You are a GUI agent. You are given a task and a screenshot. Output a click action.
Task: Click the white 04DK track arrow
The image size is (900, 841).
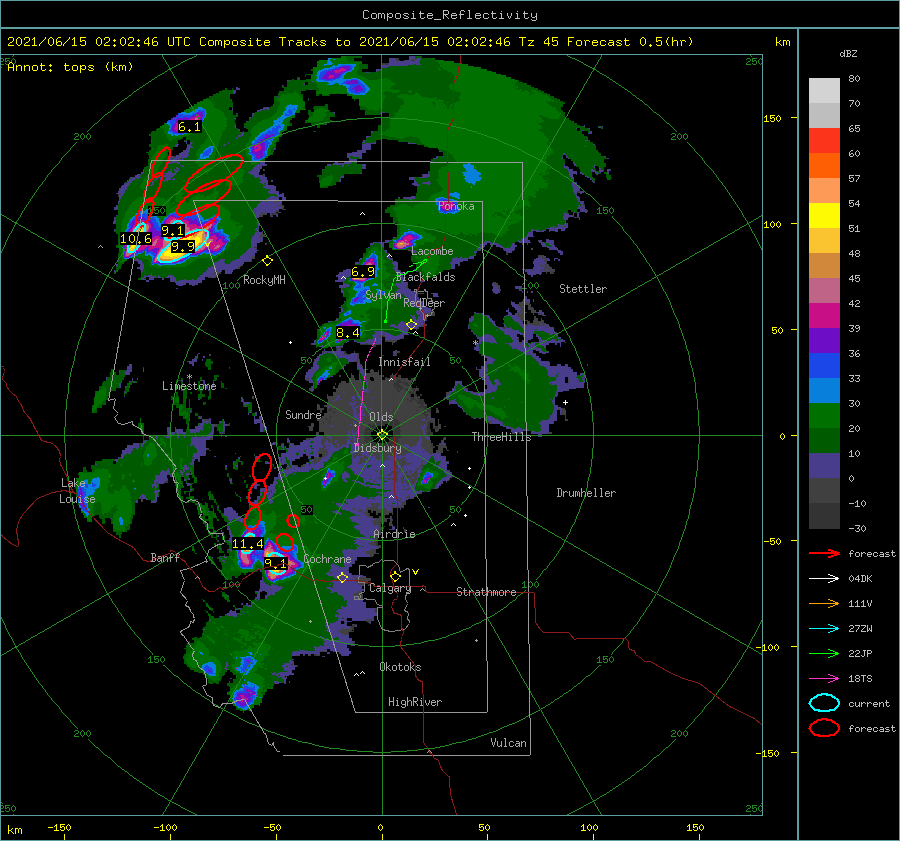pyautogui.click(x=824, y=578)
